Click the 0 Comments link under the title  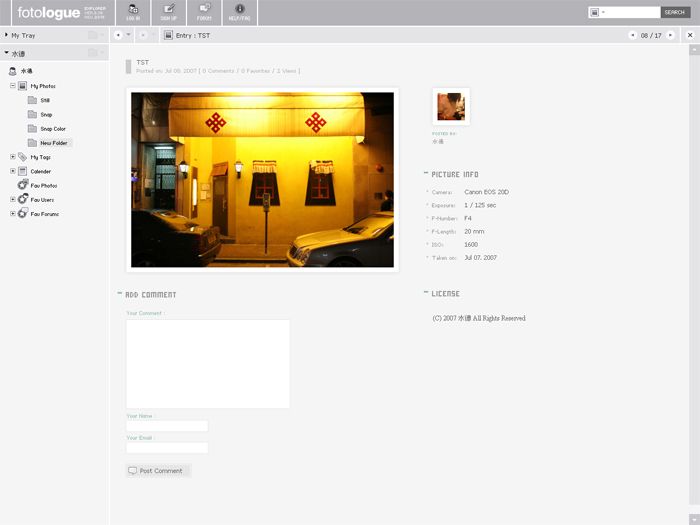(x=219, y=71)
